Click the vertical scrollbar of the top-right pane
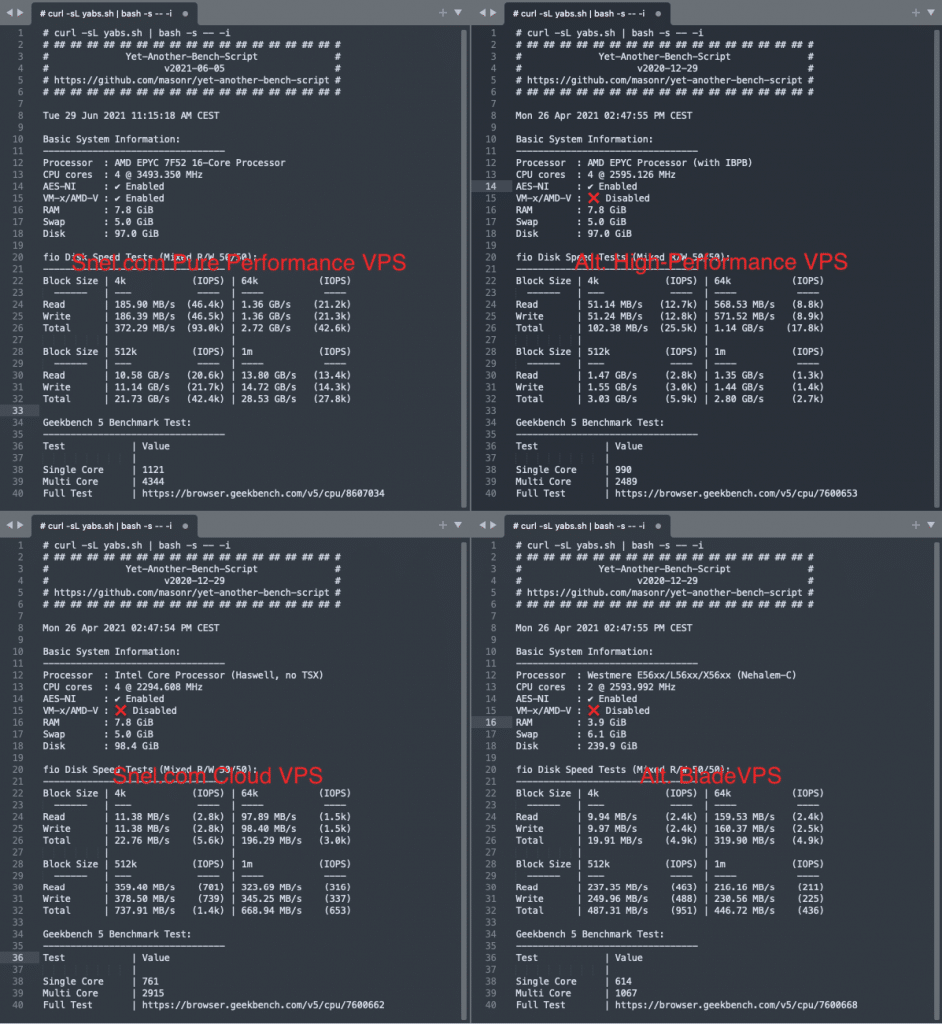The width and height of the screenshot is (942, 1024). (937, 266)
